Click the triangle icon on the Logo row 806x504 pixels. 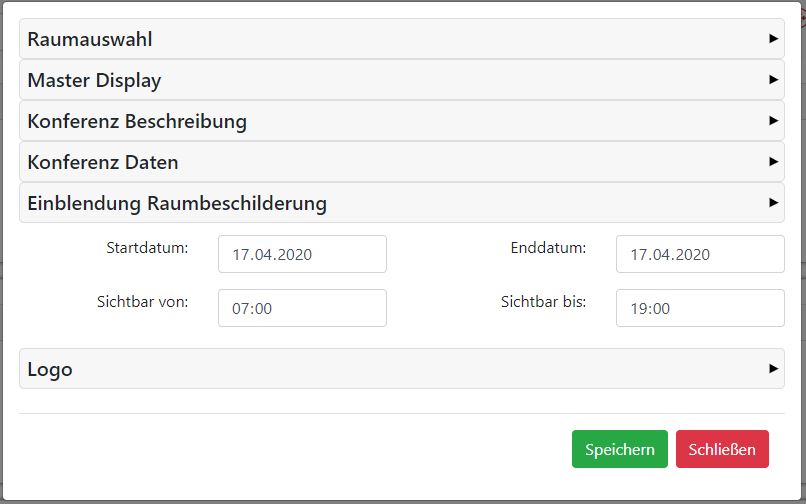tap(773, 369)
